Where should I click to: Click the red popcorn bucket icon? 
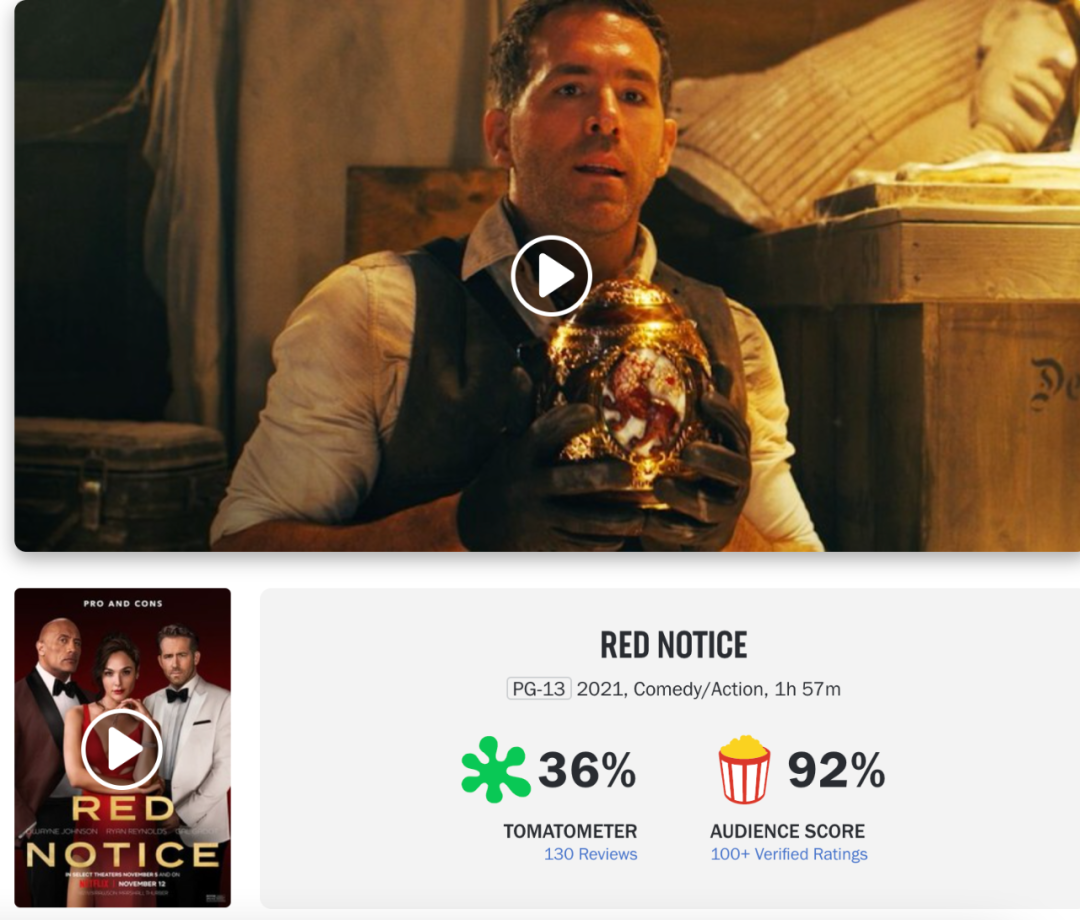point(744,769)
